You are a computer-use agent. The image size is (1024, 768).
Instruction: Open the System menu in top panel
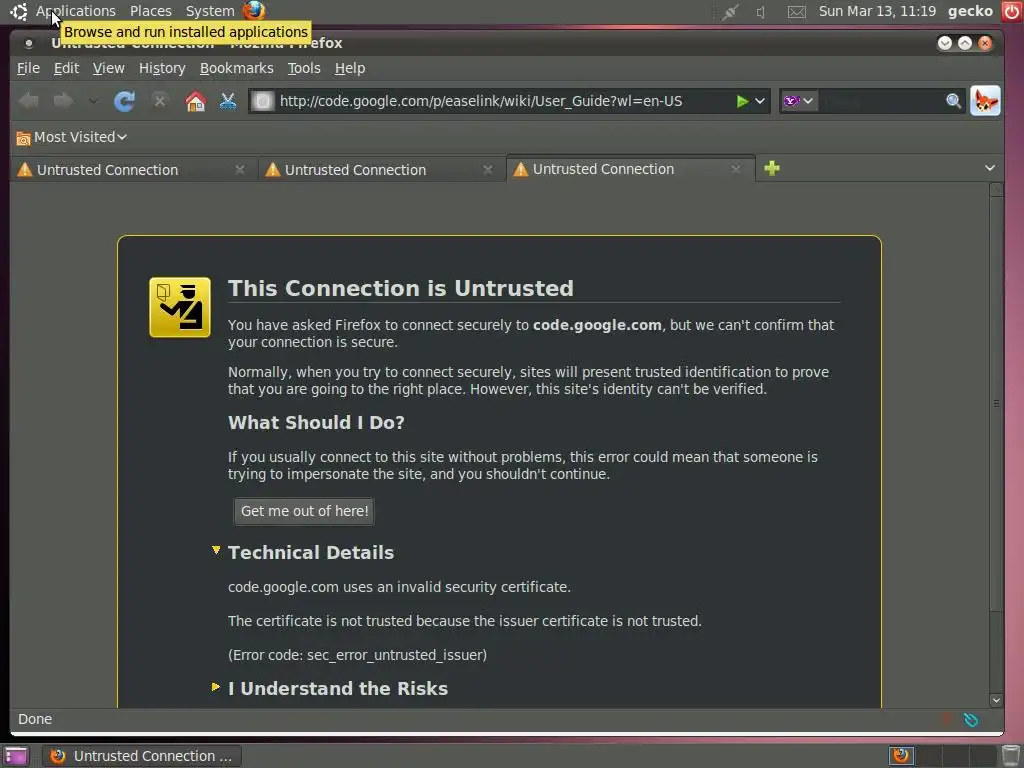click(x=210, y=11)
